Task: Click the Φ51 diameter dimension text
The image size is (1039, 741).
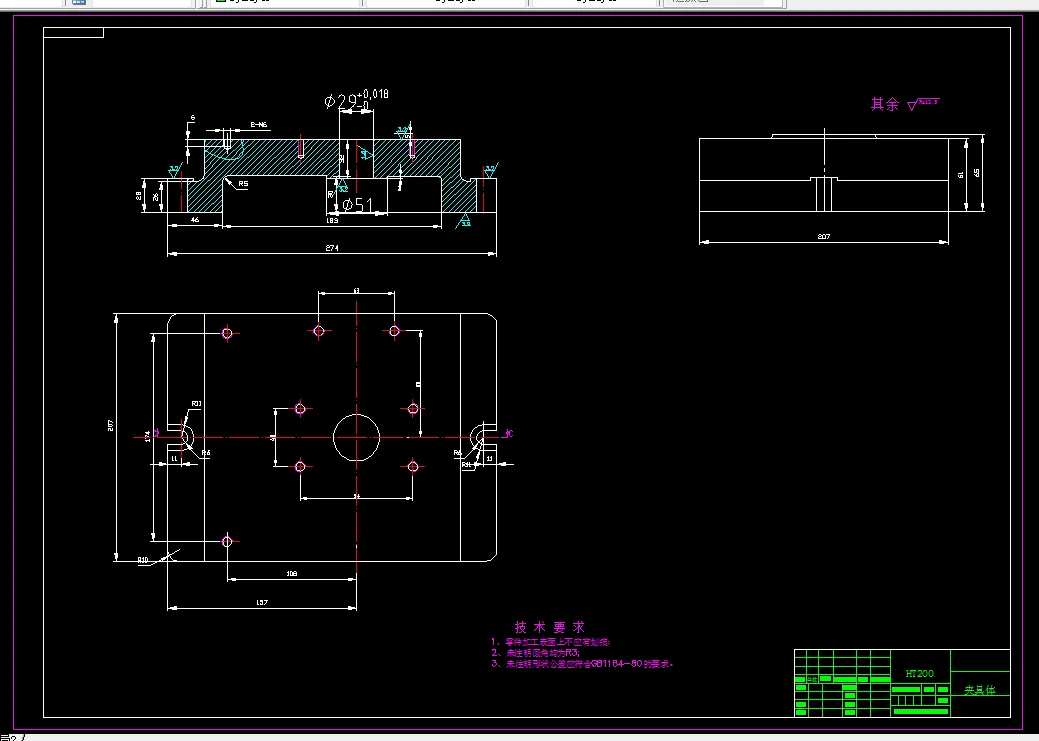Action: (x=358, y=205)
